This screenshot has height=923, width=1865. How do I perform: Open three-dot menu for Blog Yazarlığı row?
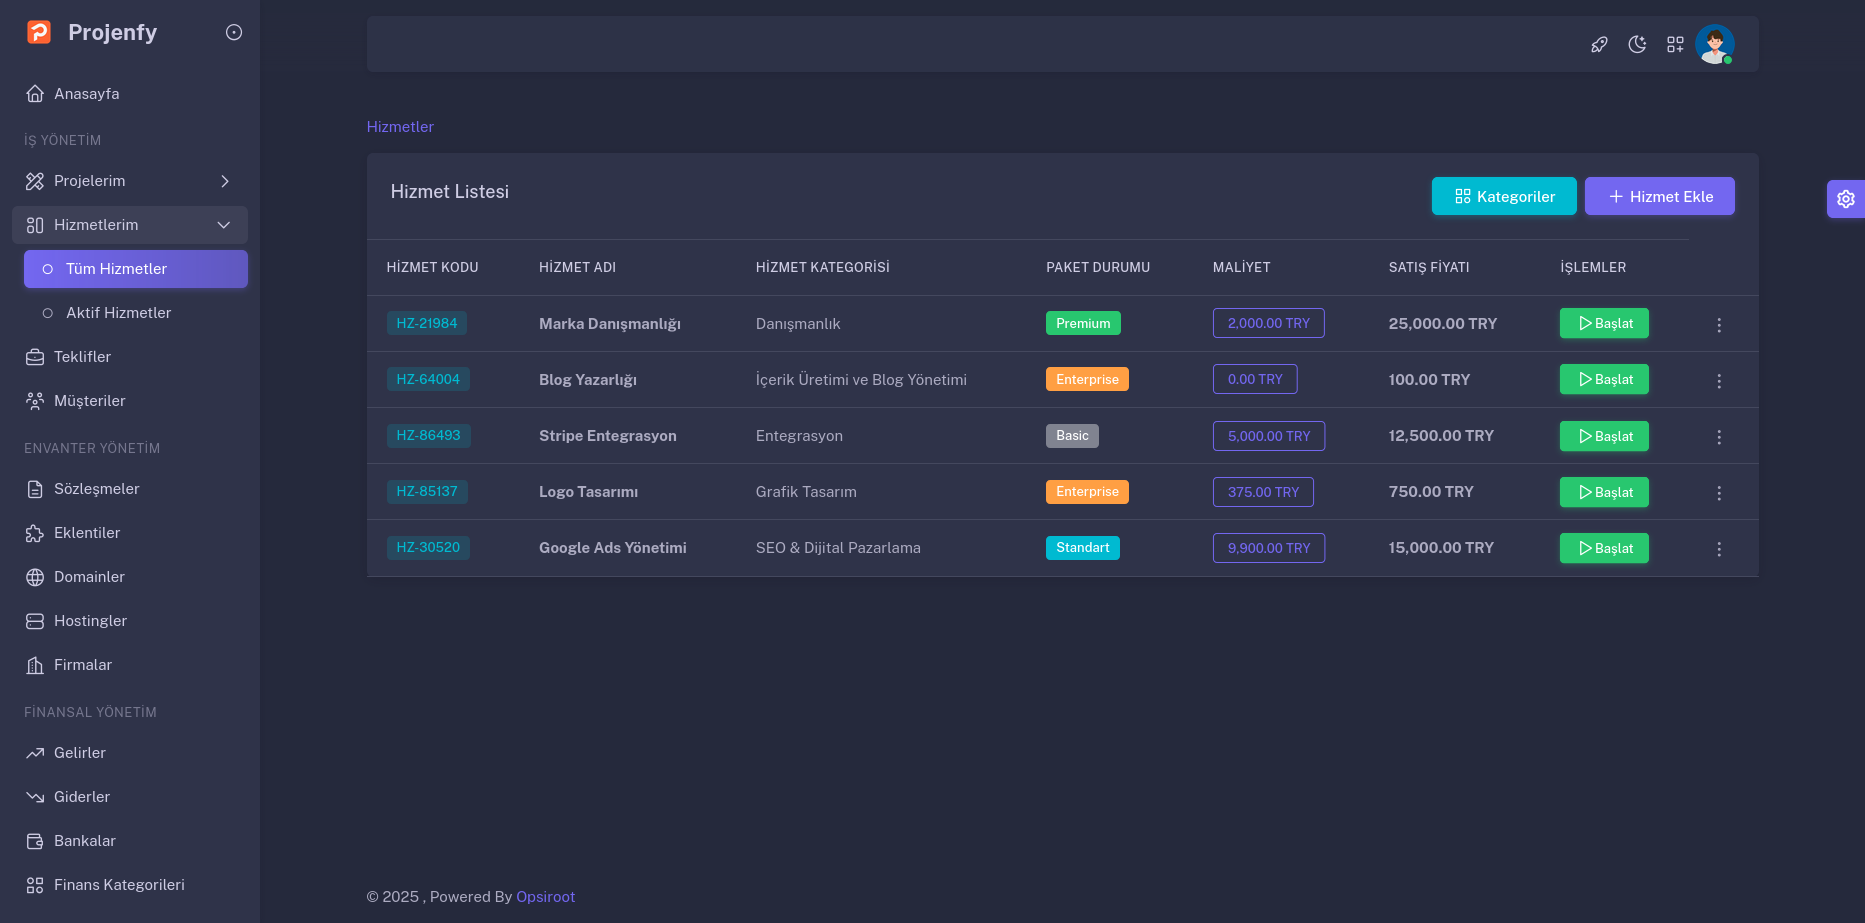point(1718,381)
